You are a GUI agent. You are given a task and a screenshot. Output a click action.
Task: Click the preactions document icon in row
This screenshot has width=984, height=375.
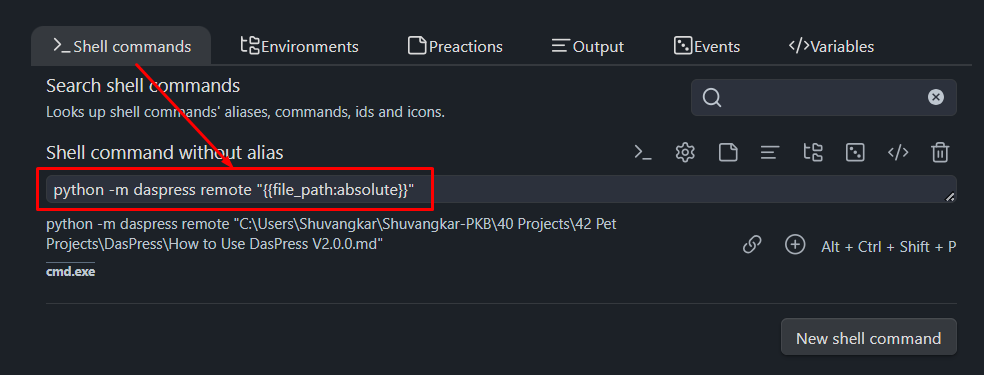tap(728, 152)
